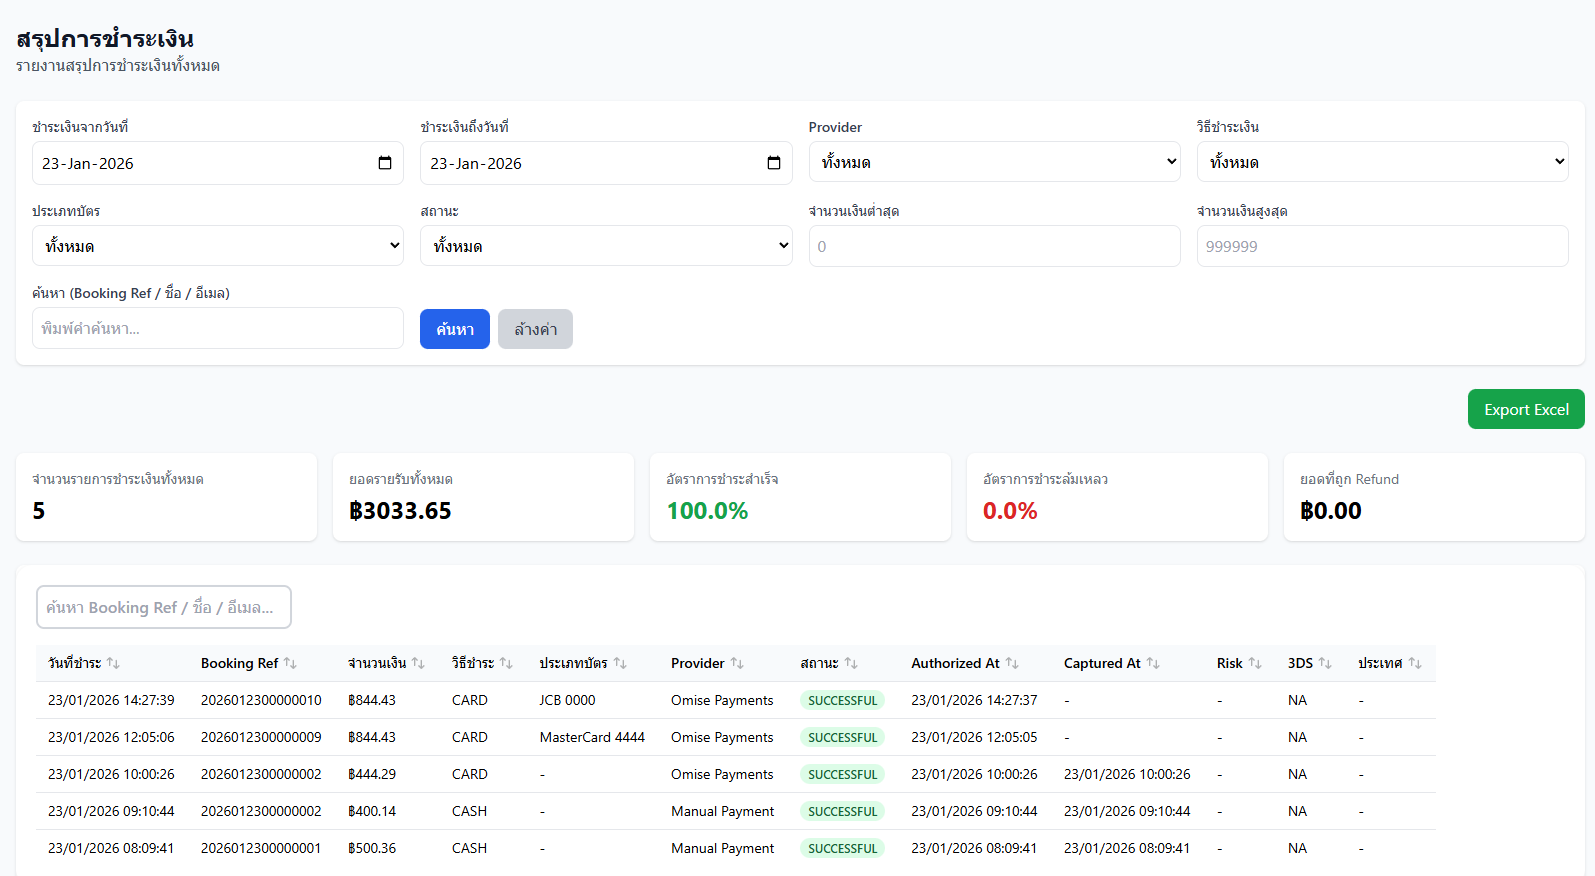Open calendar picker for payment start date
Viewport: 1595px width, 876px height.
(x=385, y=163)
